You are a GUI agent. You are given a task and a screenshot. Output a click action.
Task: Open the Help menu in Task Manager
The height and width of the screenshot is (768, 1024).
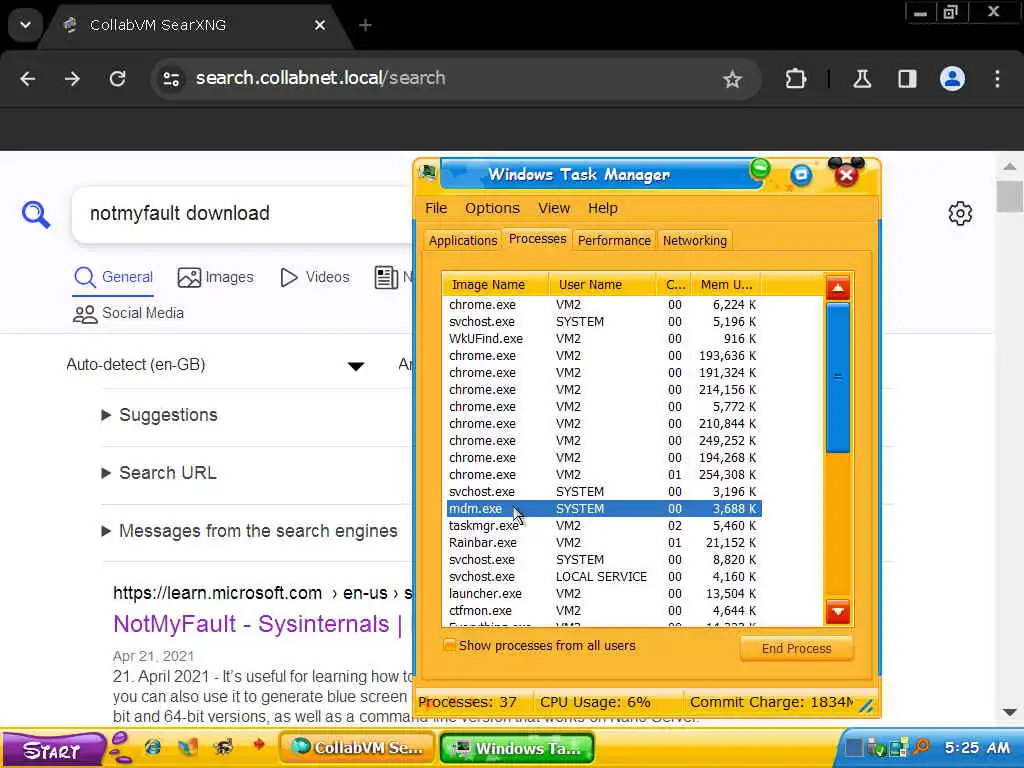[x=602, y=208]
